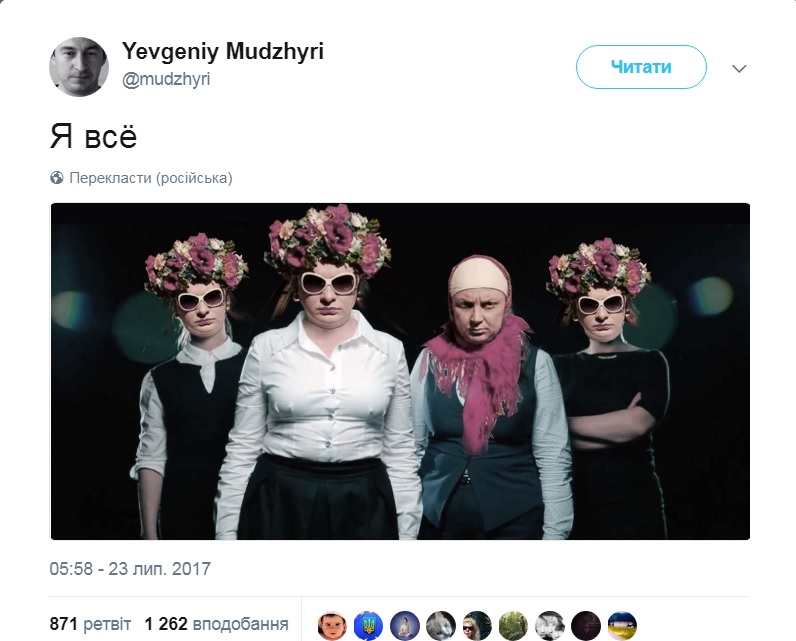The image size is (796, 641).
Task: Open the 05:58 - 23 лип. 2017 timestamp
Action: 130,569
